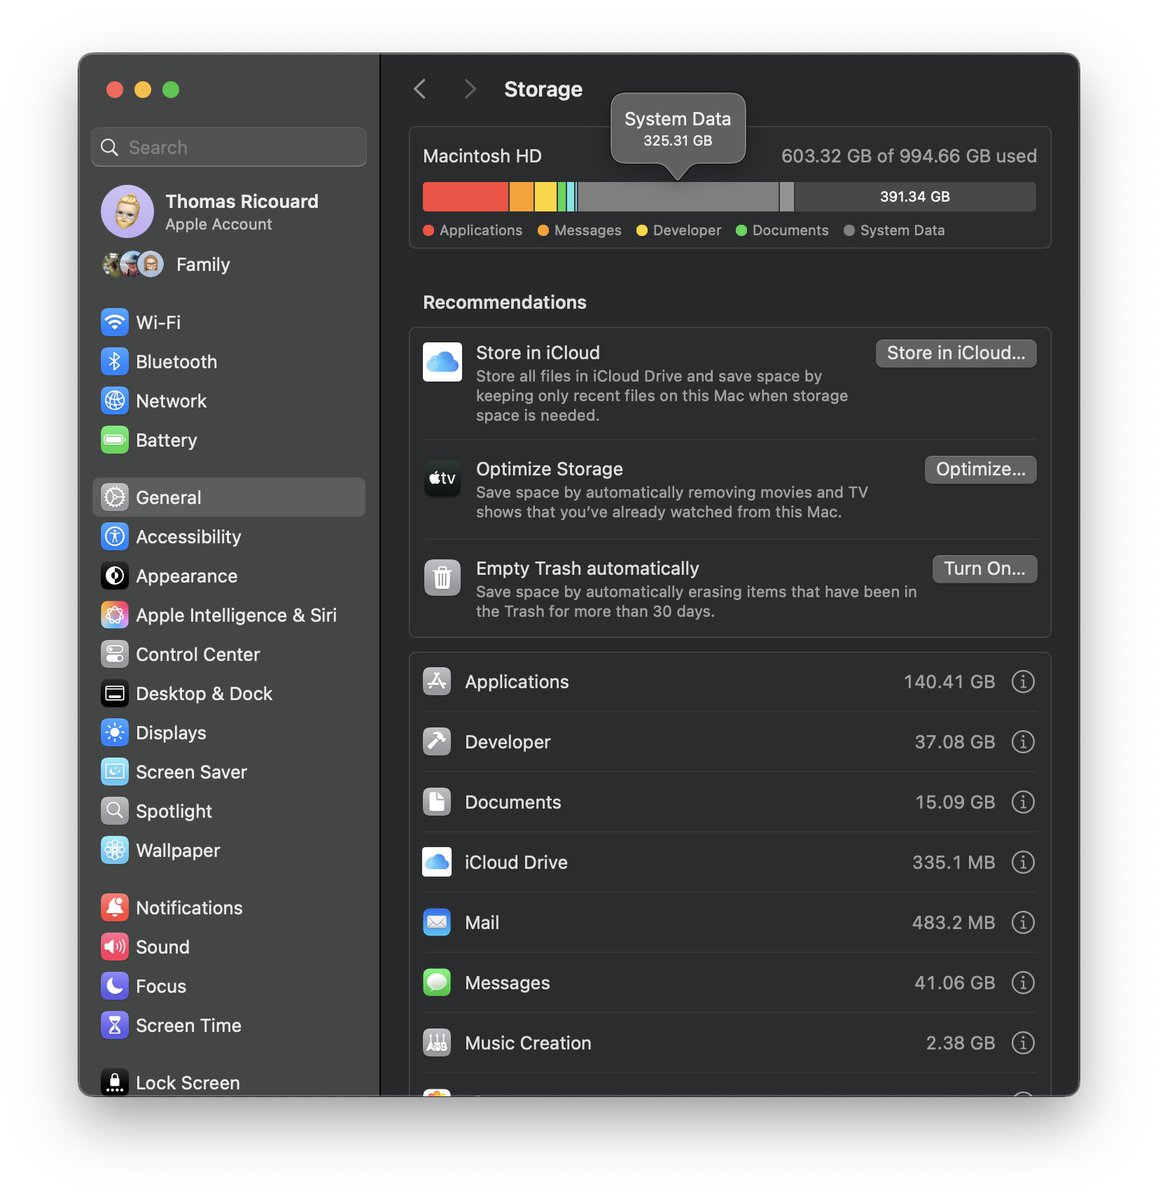
Task: Show info for Messages storage
Action: (x=1022, y=983)
